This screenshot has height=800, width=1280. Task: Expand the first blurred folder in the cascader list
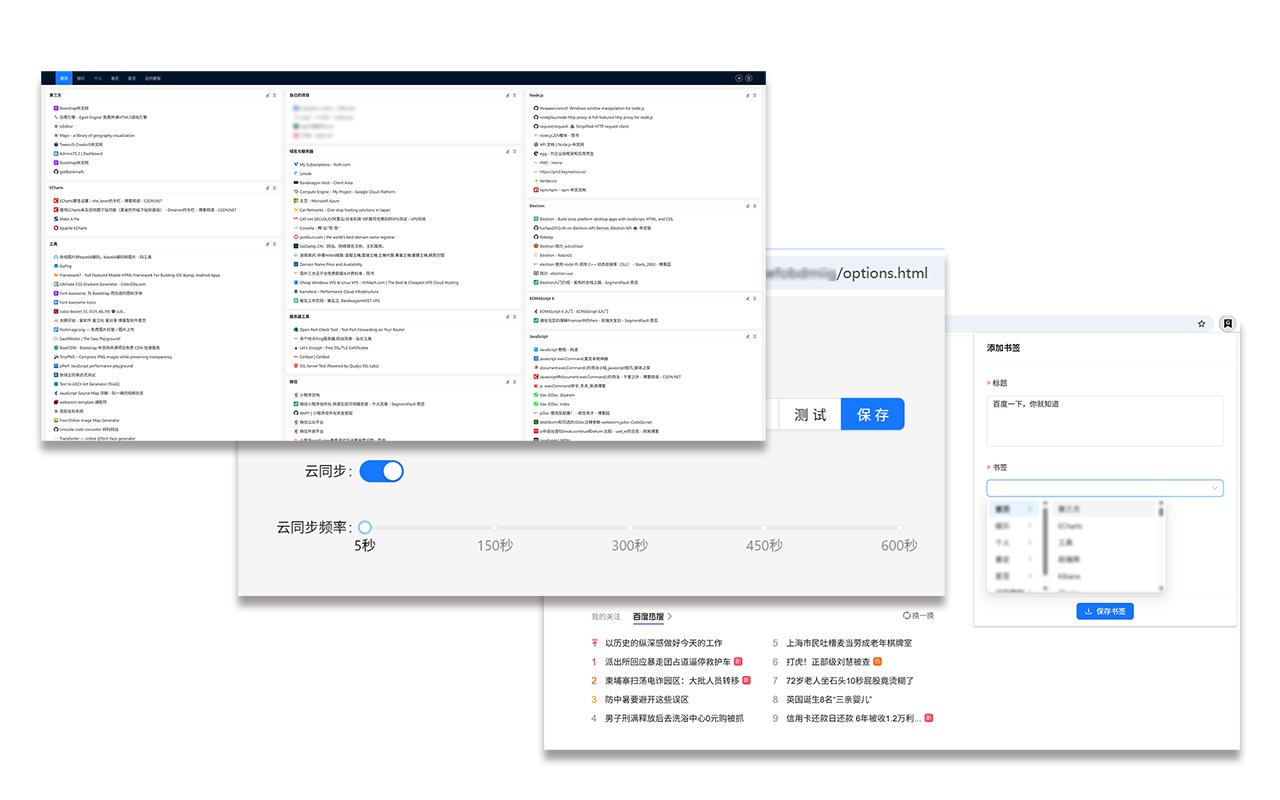(1014, 509)
